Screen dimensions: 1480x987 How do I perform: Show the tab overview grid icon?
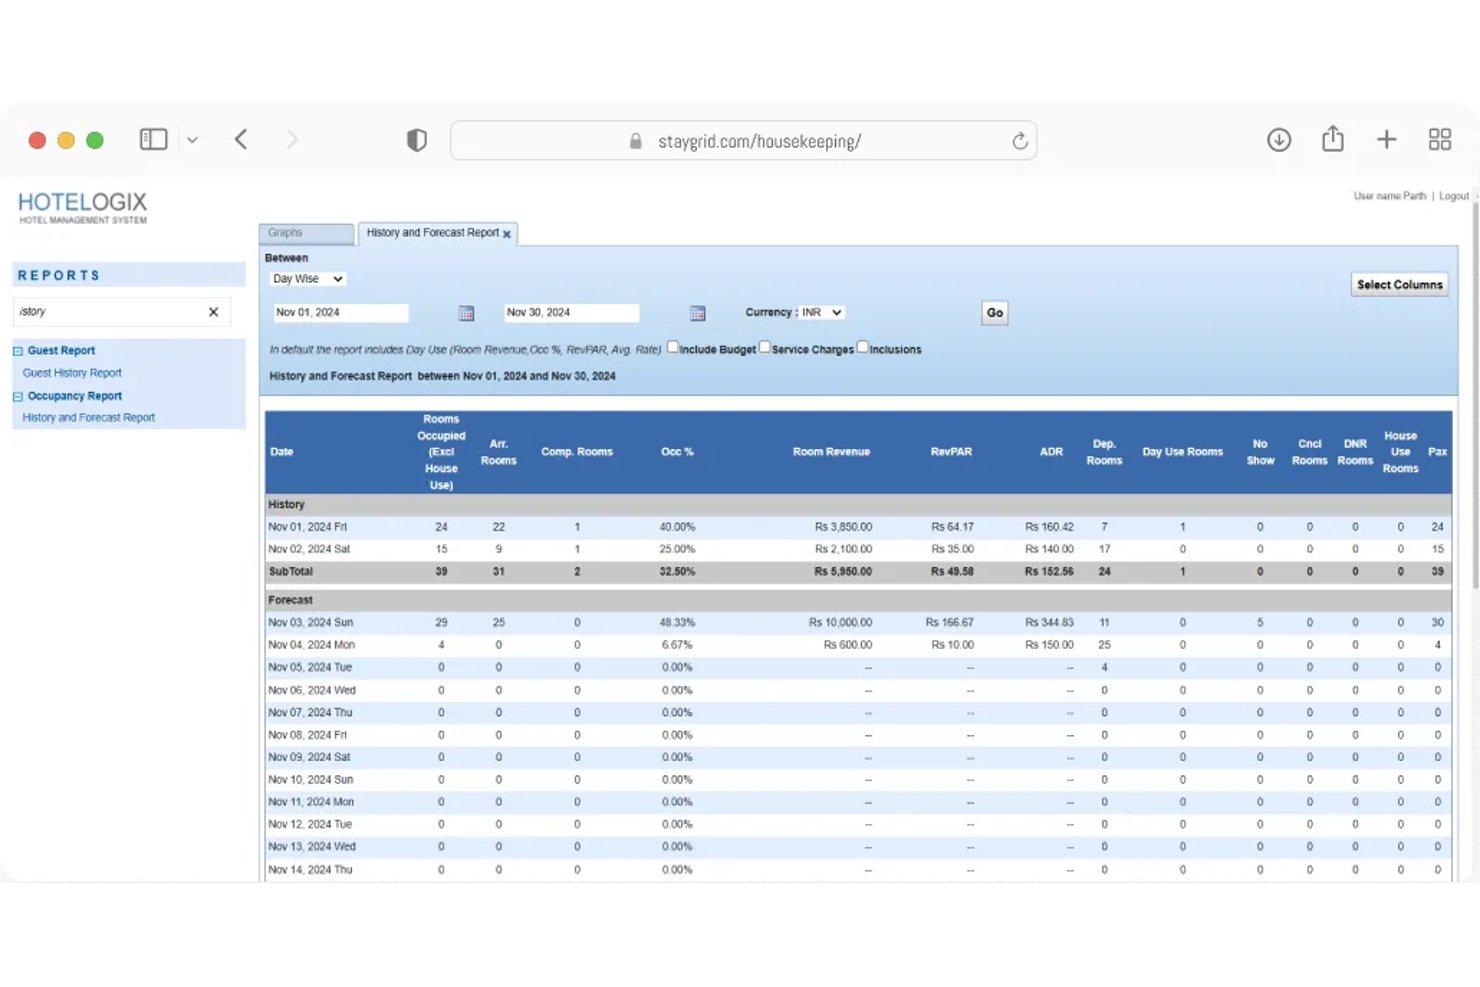pyautogui.click(x=1440, y=140)
